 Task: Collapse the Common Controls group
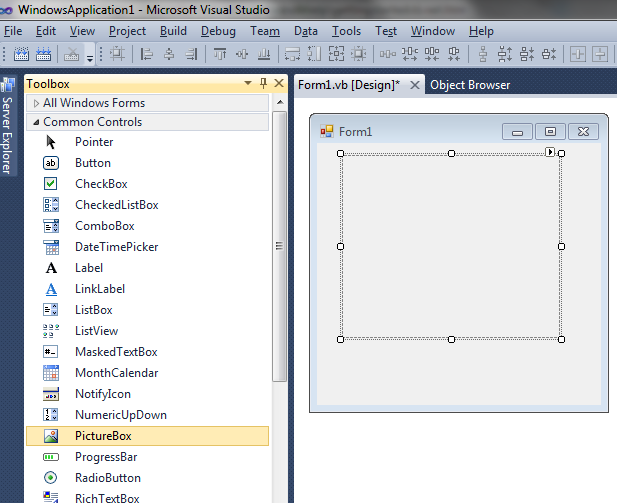[x=36, y=122]
